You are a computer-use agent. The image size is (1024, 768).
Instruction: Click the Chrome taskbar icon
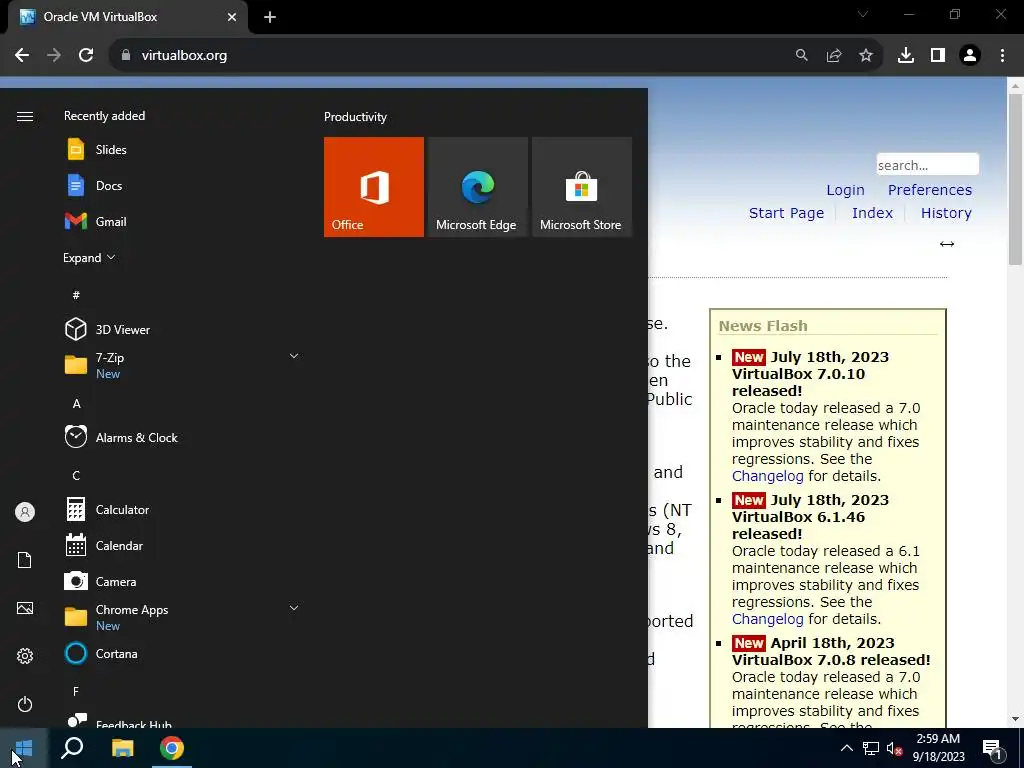point(172,748)
